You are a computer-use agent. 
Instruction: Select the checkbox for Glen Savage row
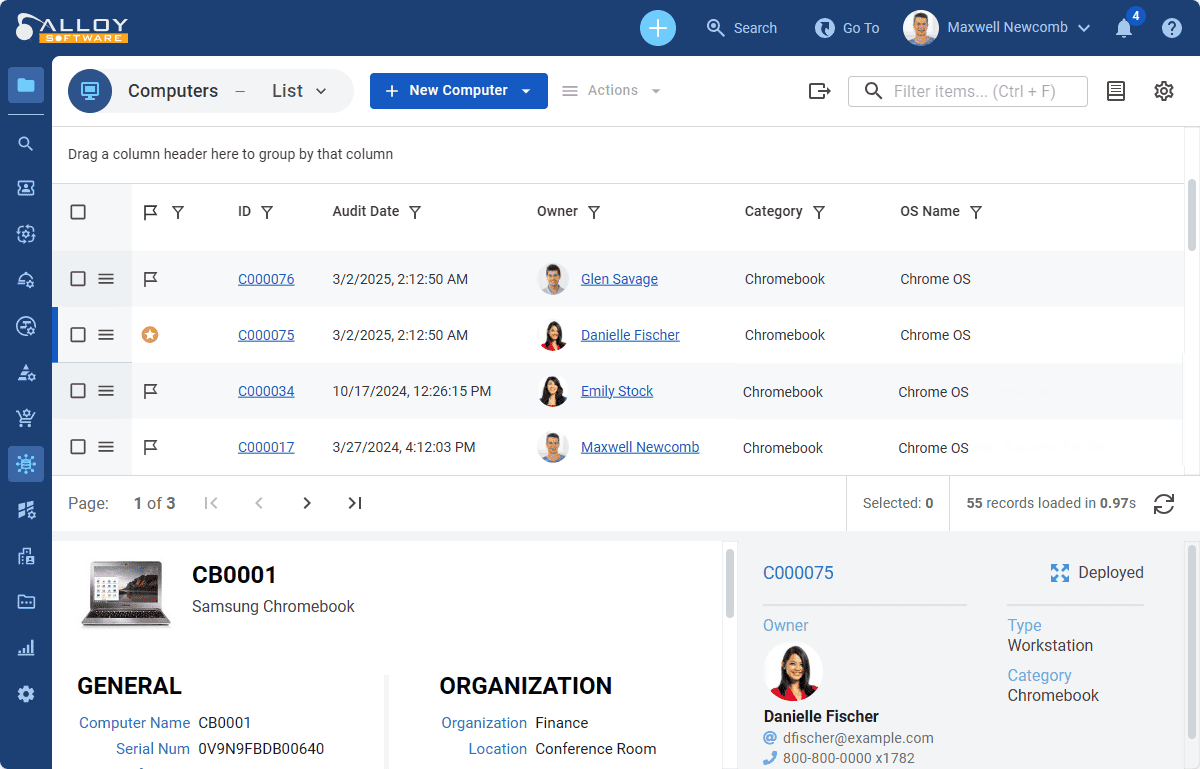[78, 279]
